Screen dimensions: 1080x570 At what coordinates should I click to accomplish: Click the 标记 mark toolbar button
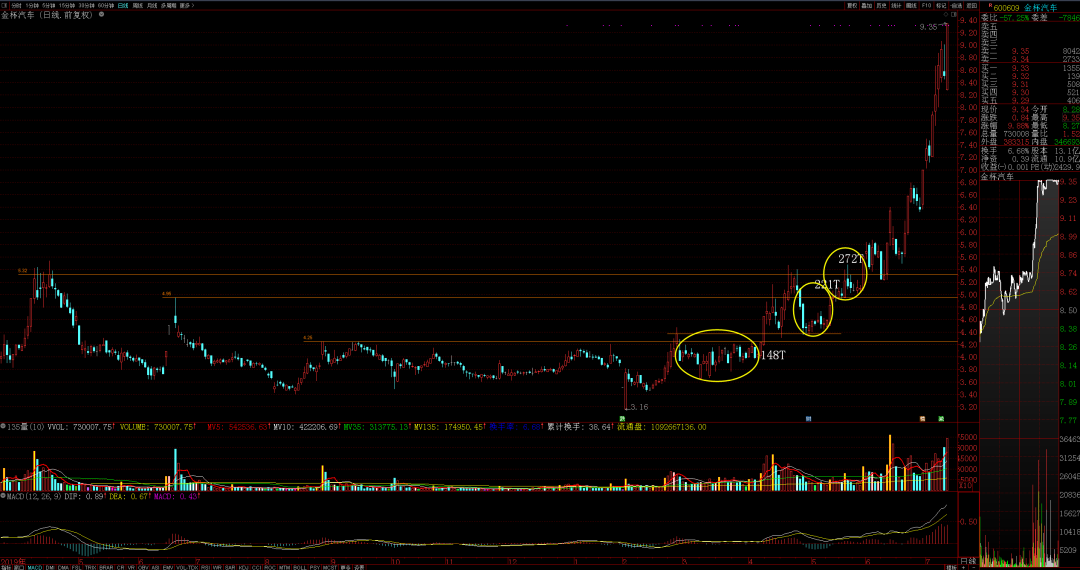pos(941,6)
